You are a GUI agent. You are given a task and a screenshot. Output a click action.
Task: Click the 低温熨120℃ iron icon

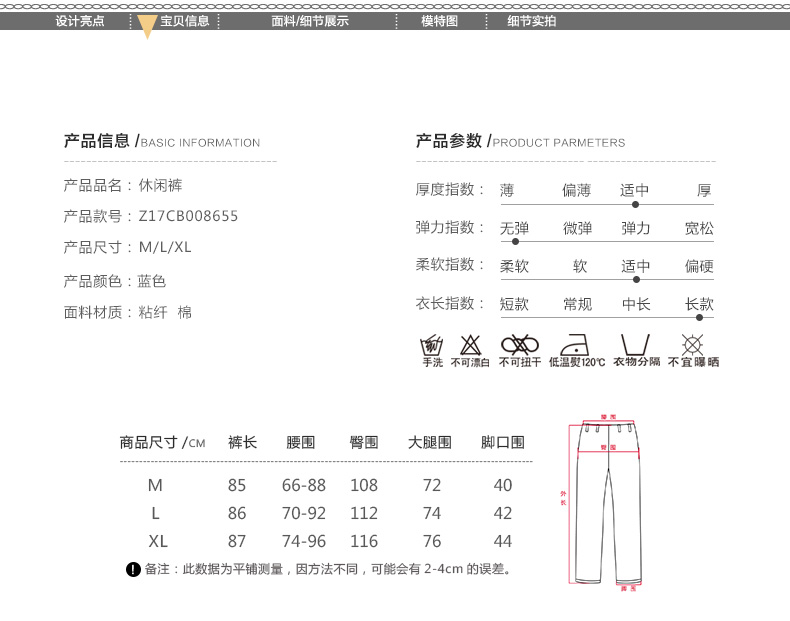576,351
